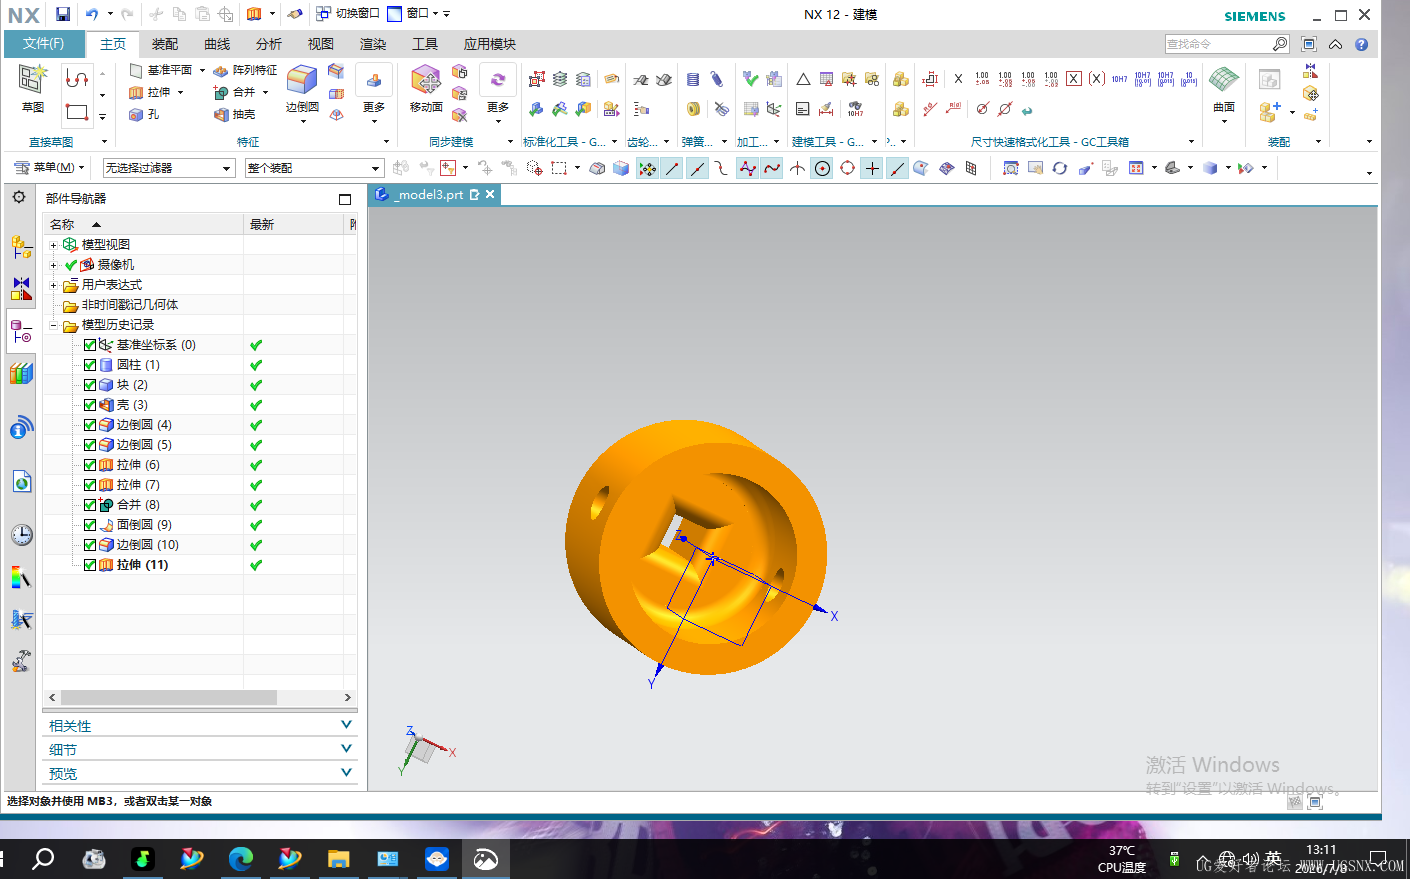Click the 菜单(M) menu button
Screen dimensions: 1410x879
pos(50,168)
